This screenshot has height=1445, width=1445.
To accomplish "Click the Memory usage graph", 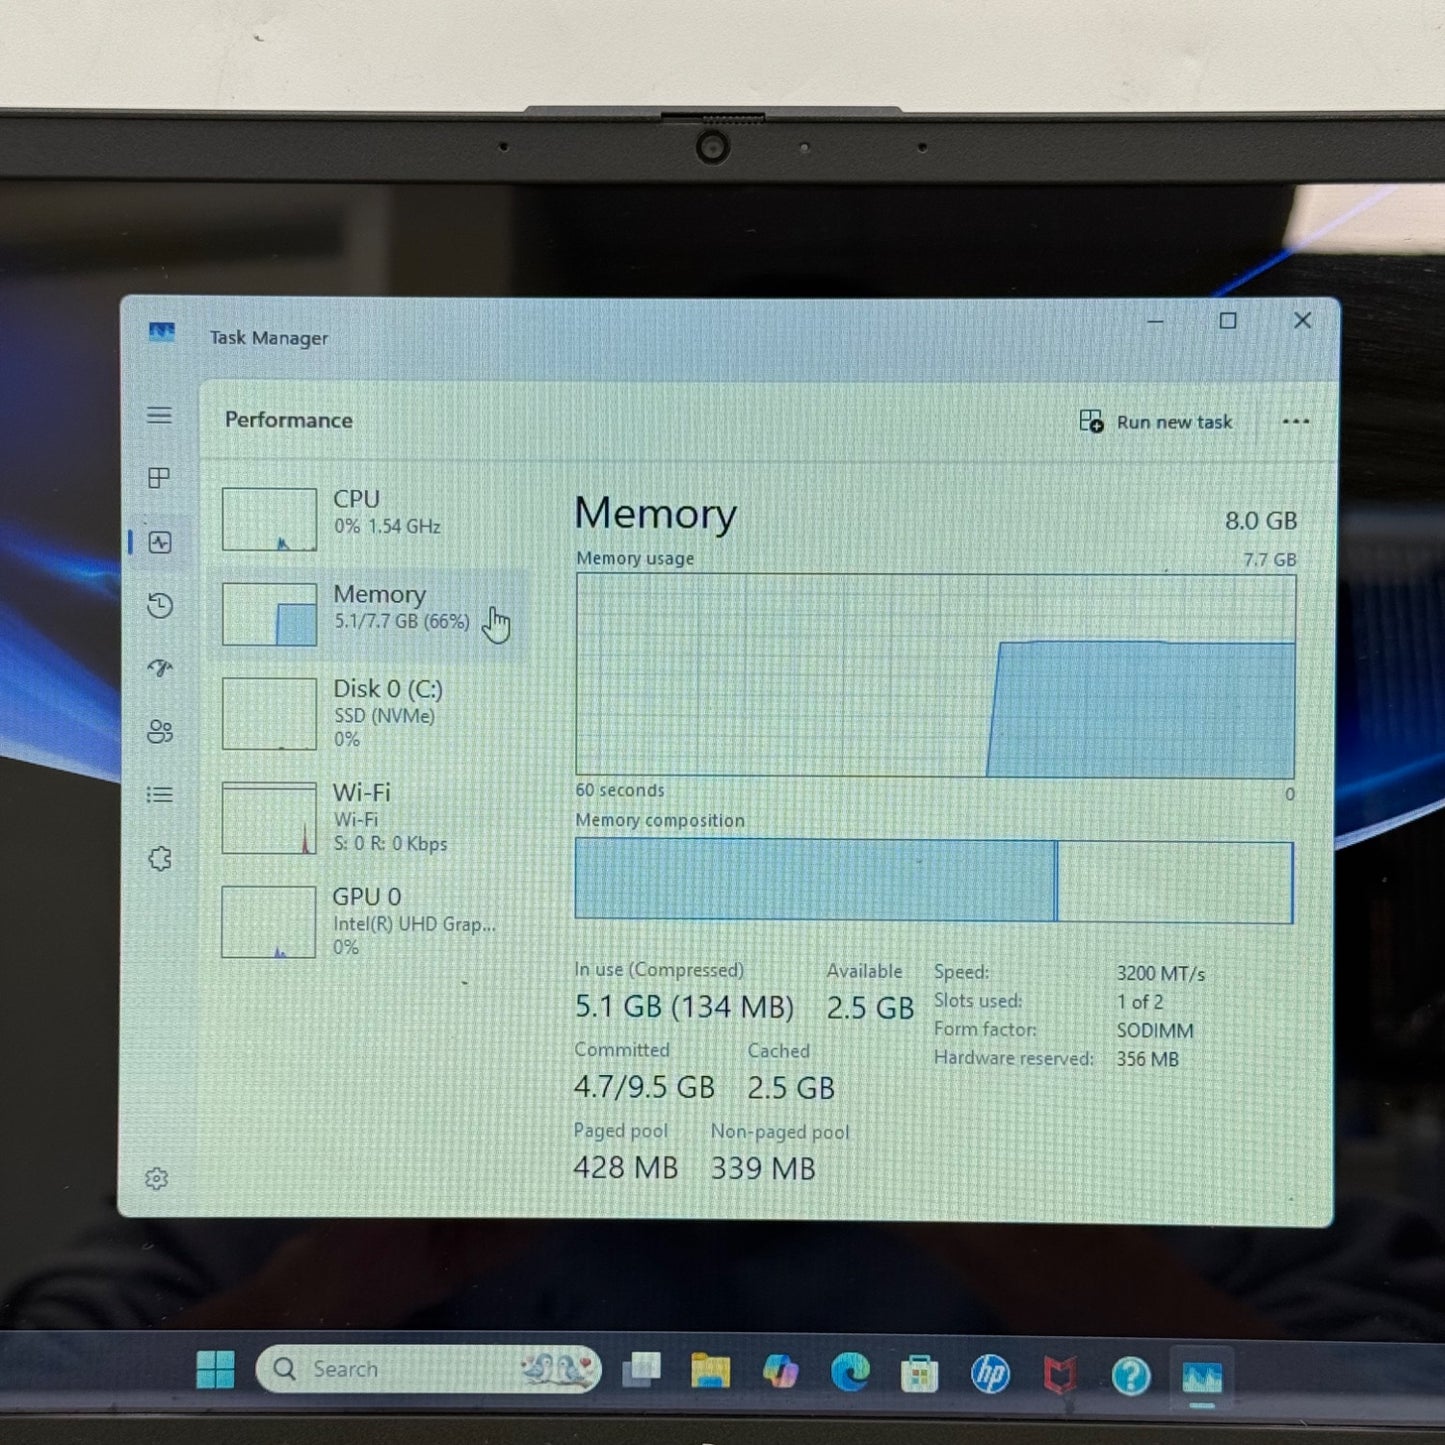I will pyautogui.click(x=935, y=676).
